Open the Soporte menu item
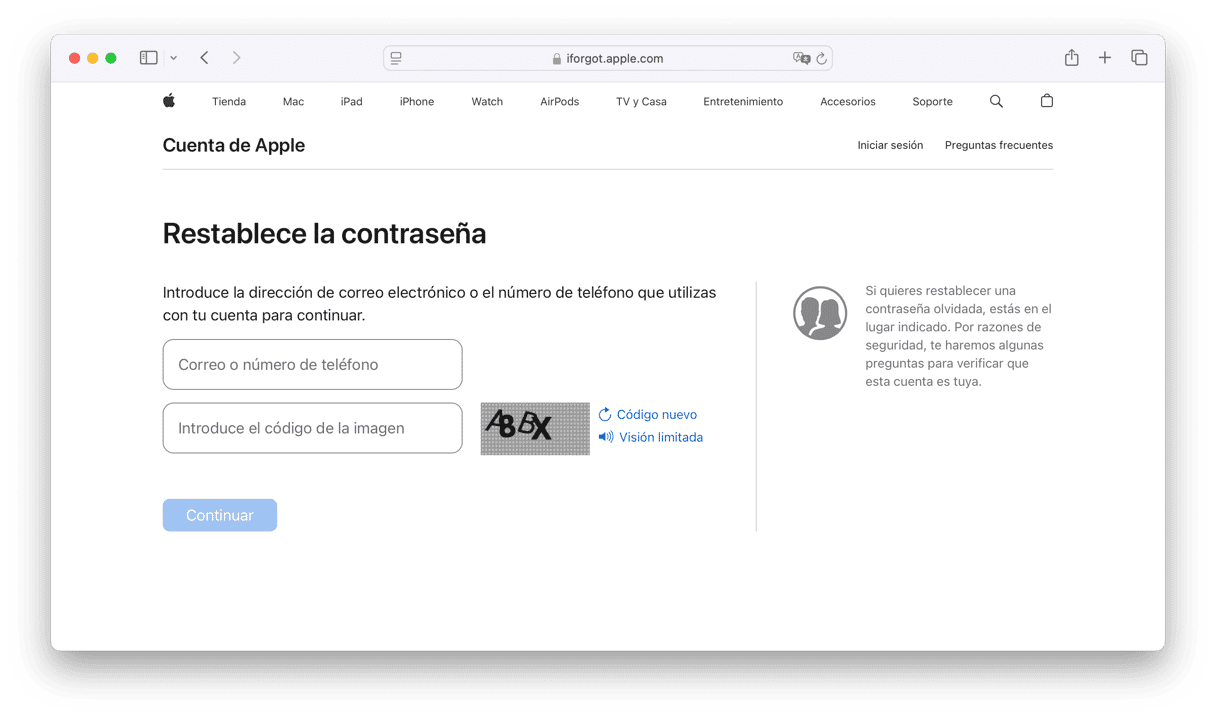The height and width of the screenshot is (718, 1216). (x=932, y=101)
